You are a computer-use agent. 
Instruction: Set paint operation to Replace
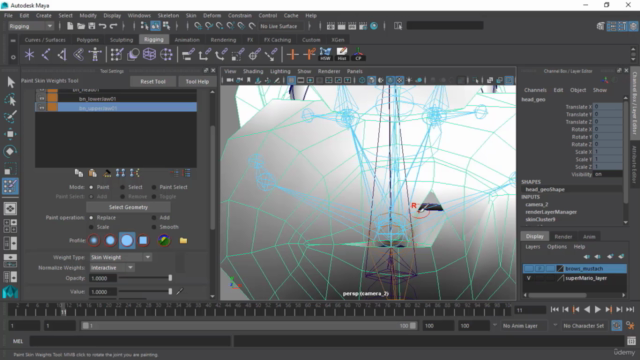pyautogui.click(x=91, y=218)
